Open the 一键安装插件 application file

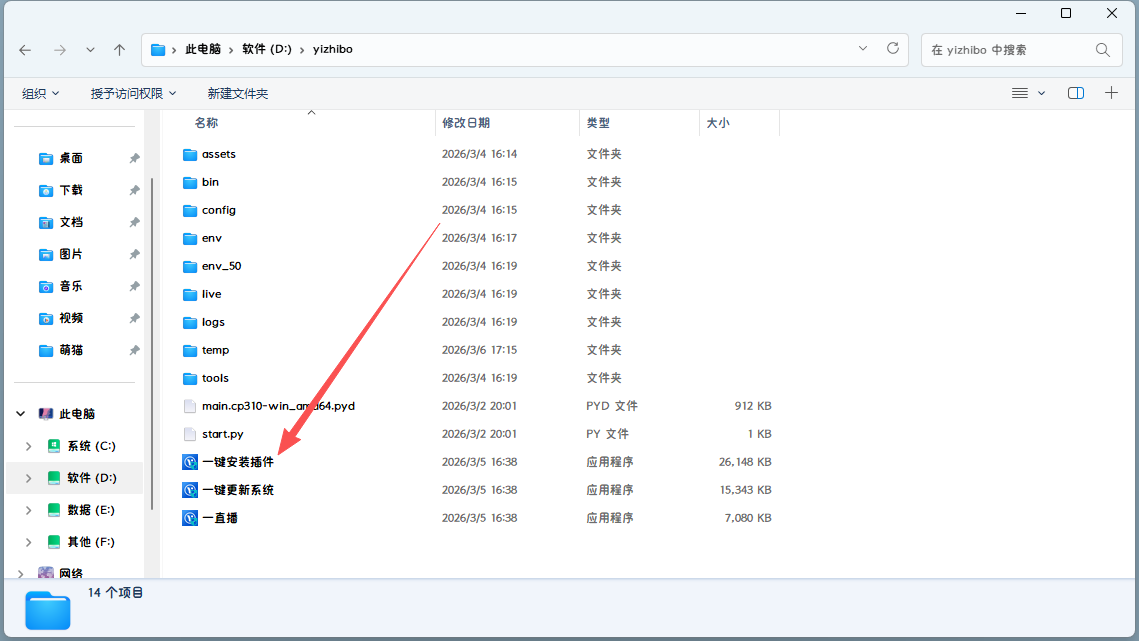pos(237,462)
